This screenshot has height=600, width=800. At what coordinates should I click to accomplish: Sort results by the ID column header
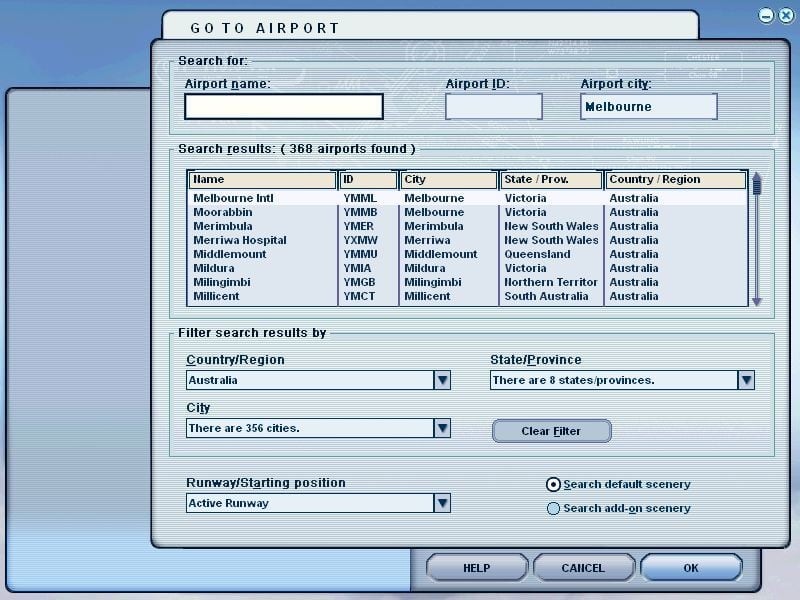point(368,180)
